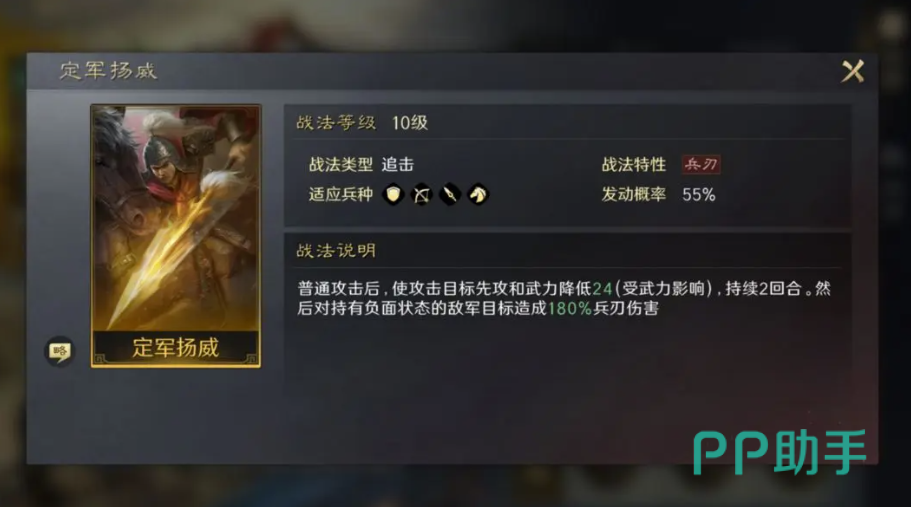Click the cavalry horse troop icon
This screenshot has width=911, height=507.
pos(478,195)
